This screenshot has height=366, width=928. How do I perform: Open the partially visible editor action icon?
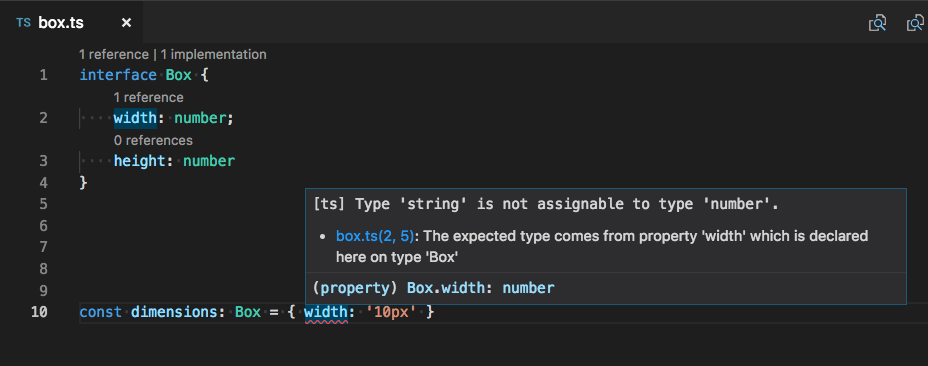[917, 23]
